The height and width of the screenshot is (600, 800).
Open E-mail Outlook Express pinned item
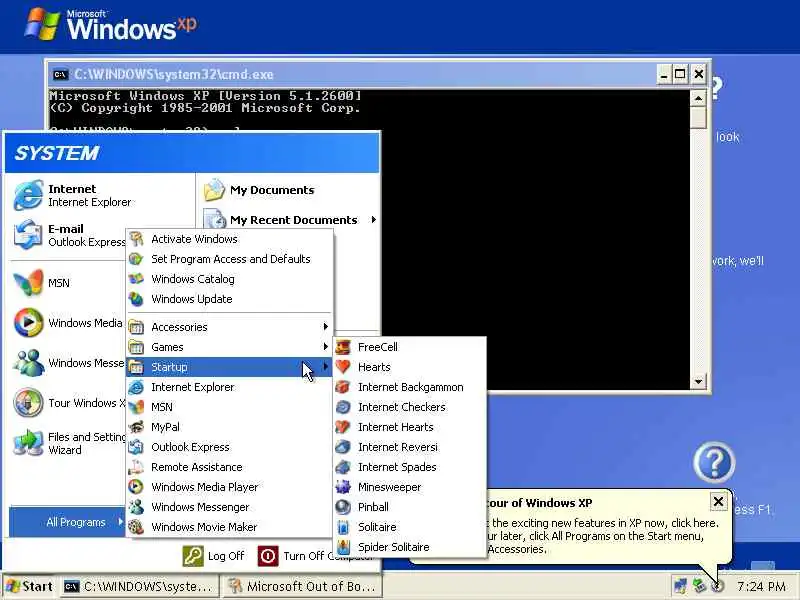[69, 235]
